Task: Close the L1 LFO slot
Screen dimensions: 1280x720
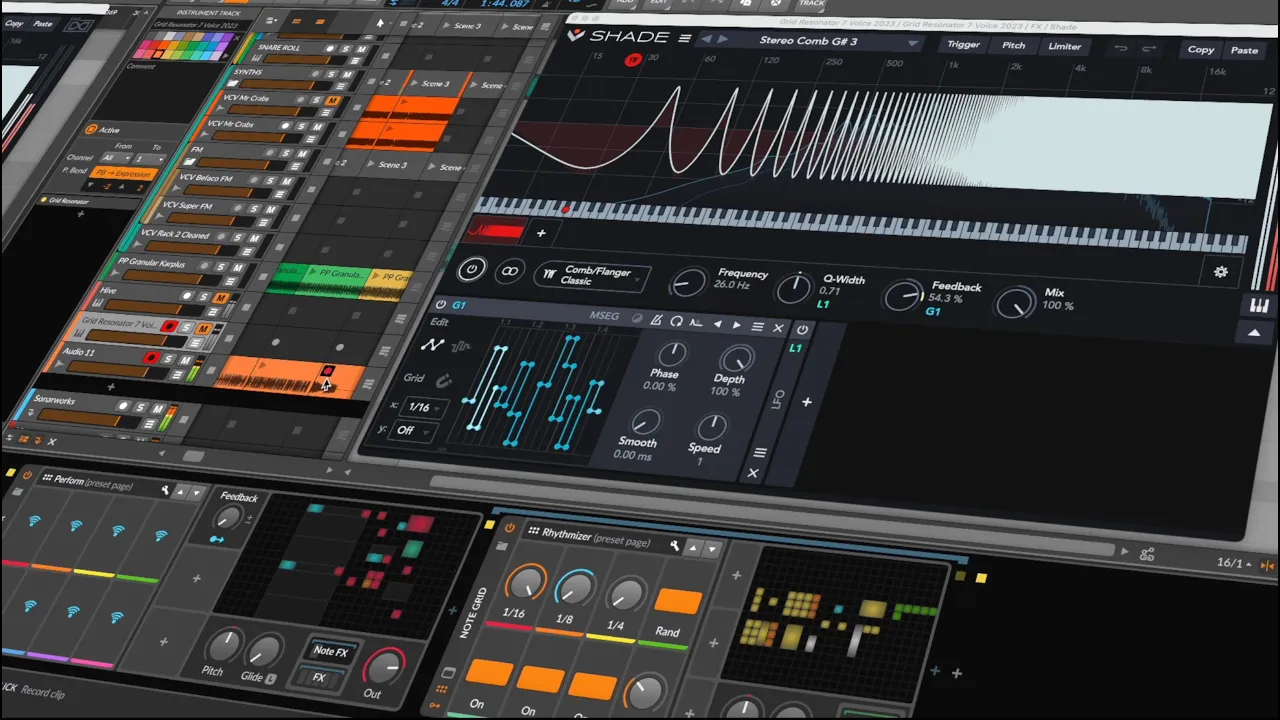Action: tap(754, 473)
